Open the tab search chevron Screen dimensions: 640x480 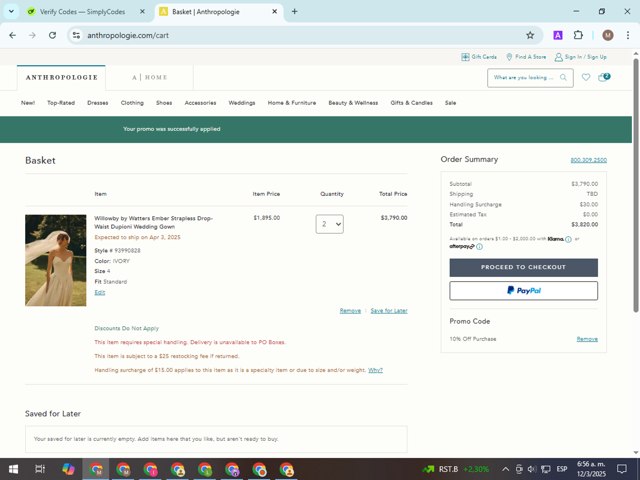coord(11,11)
